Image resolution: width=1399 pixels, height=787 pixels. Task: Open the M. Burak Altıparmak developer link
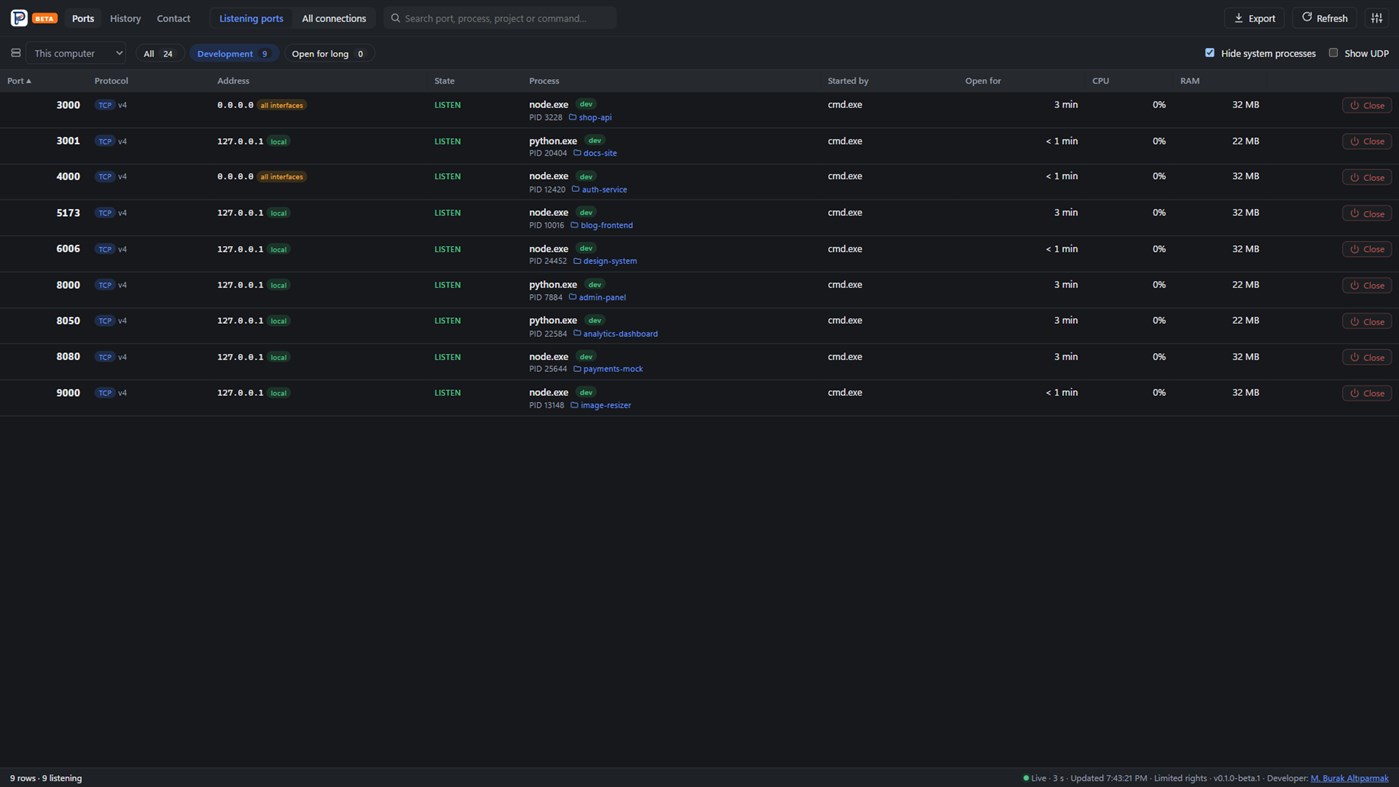click(1349, 778)
